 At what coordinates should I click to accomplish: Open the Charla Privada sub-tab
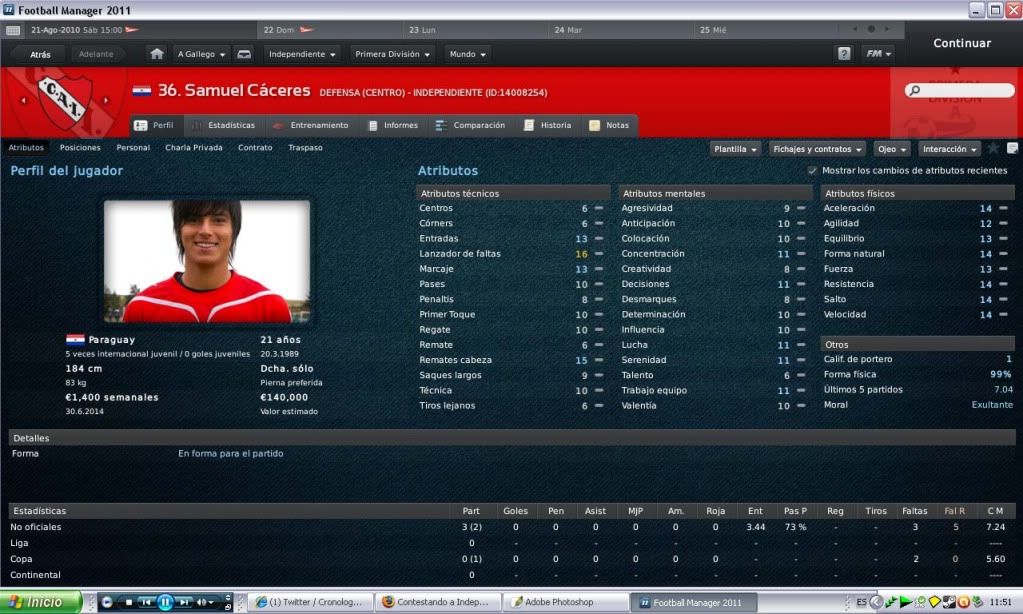point(194,147)
